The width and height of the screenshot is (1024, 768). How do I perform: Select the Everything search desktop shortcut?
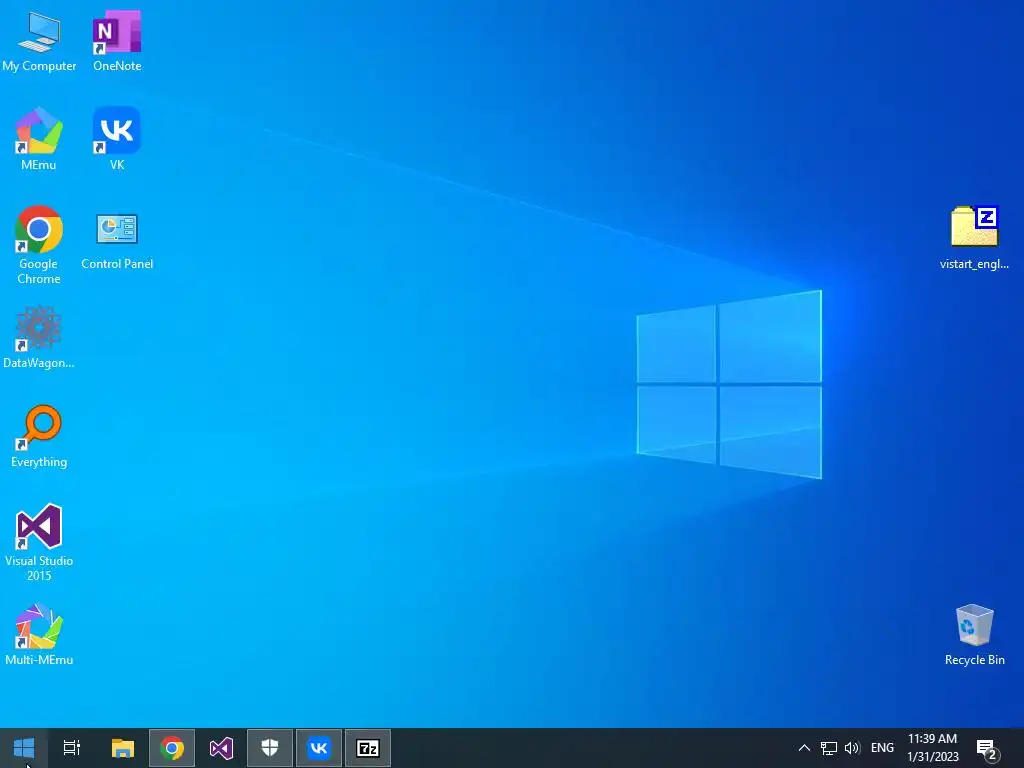point(39,436)
